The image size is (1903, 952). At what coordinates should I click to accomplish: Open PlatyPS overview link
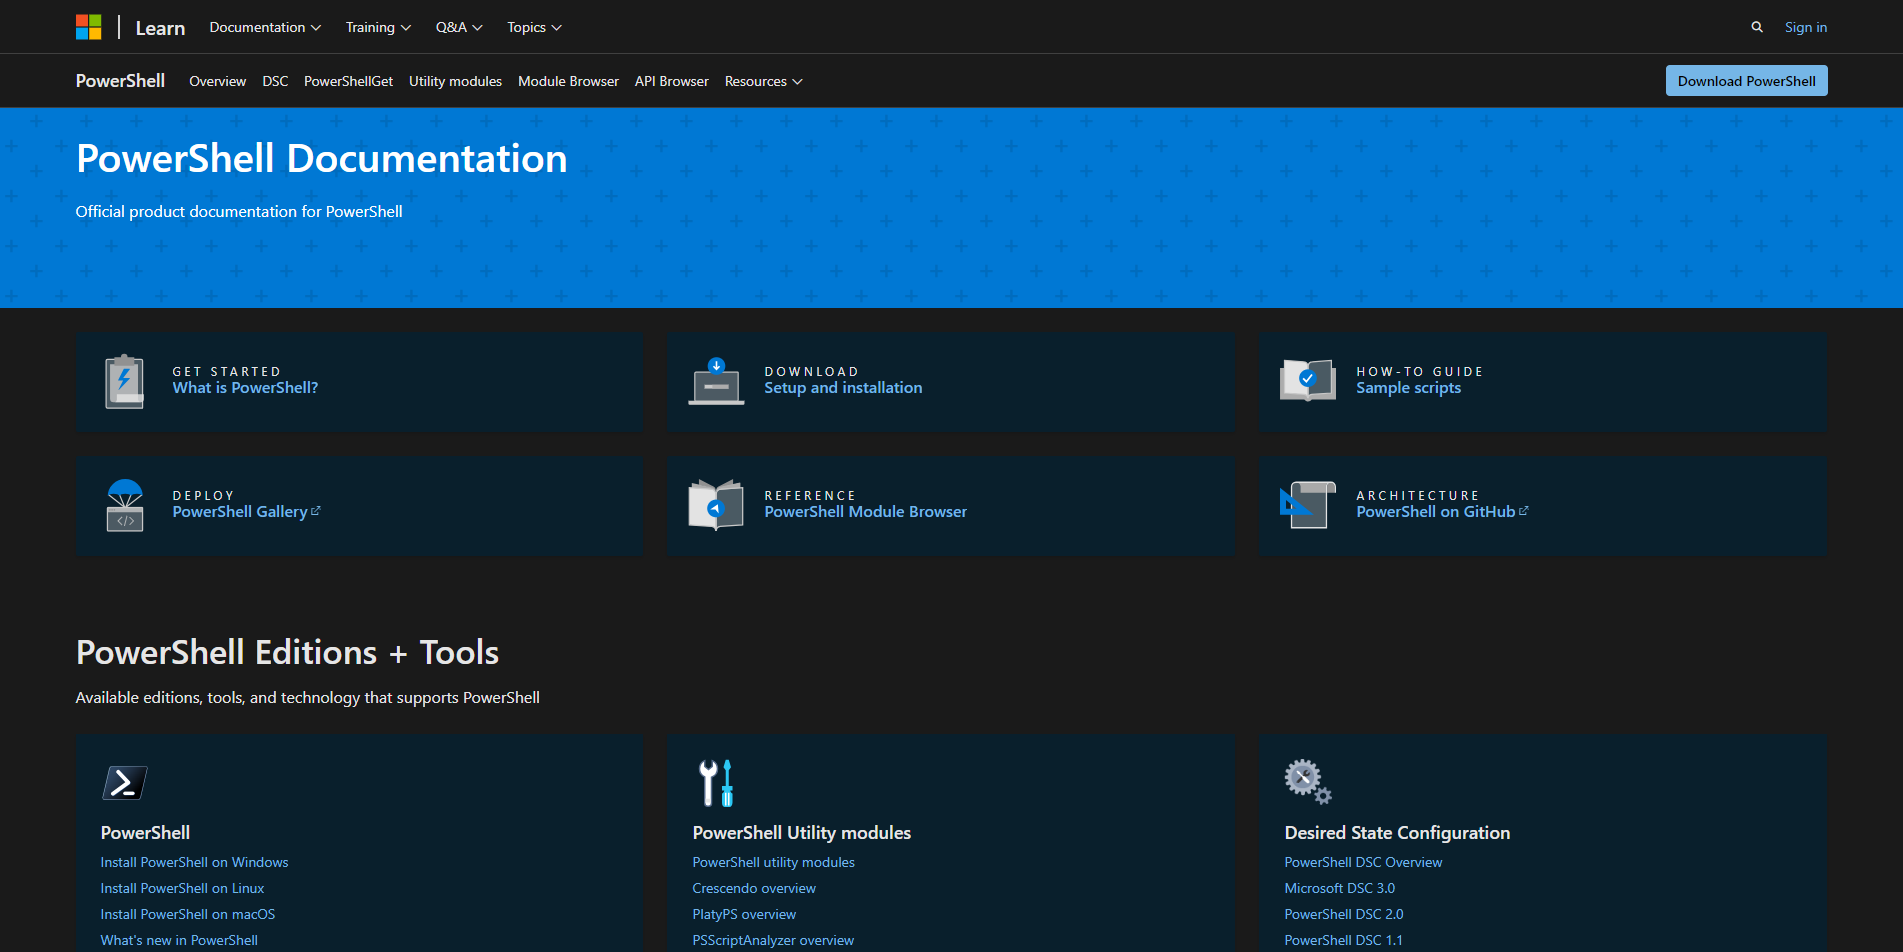pos(744,914)
